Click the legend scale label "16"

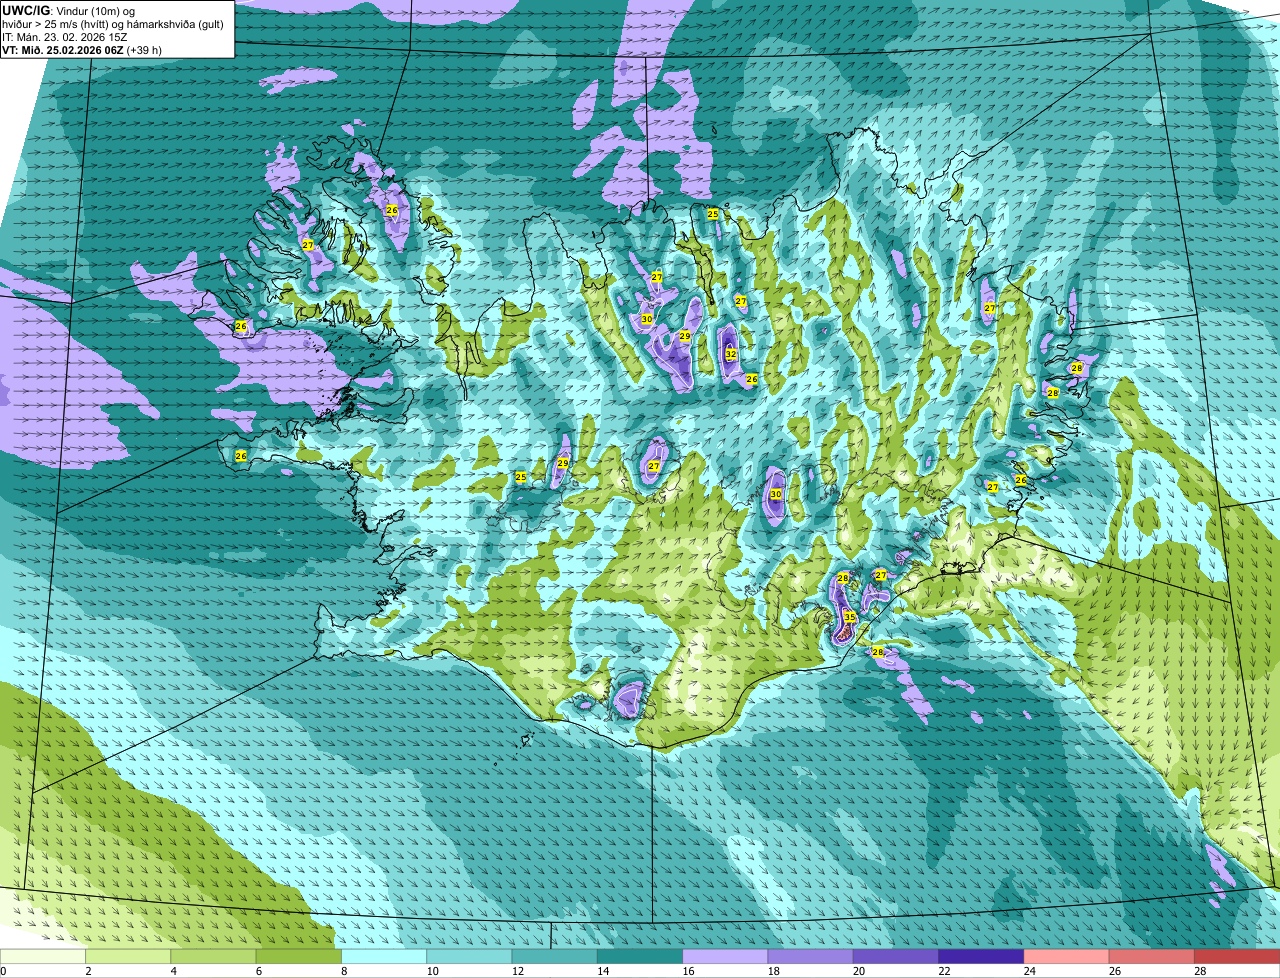pos(688,971)
